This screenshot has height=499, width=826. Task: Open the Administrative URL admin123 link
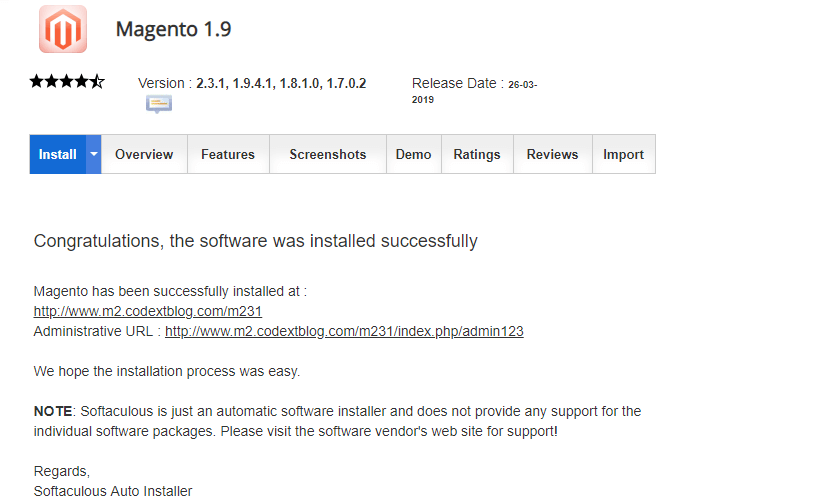[344, 331]
